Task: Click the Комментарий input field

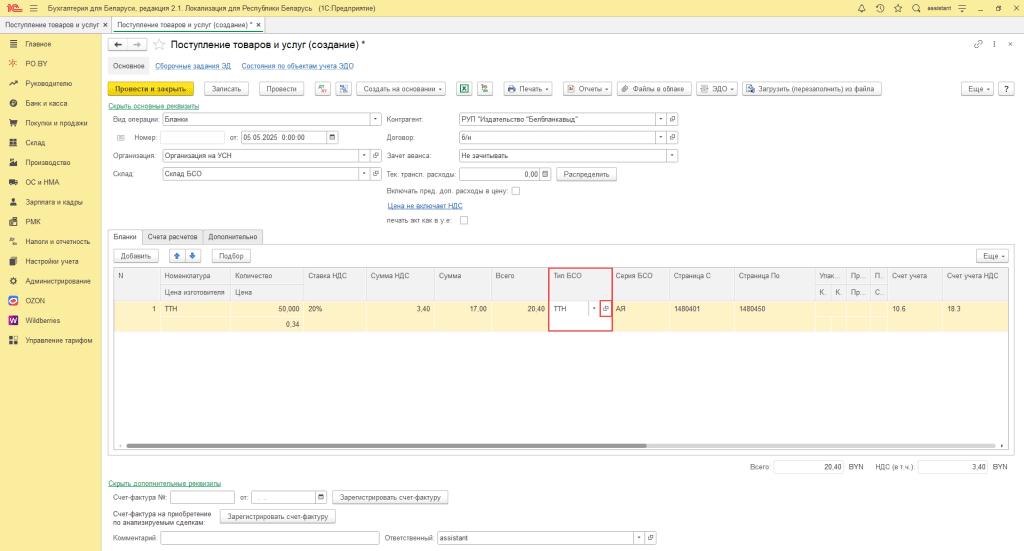Action: tap(270, 538)
